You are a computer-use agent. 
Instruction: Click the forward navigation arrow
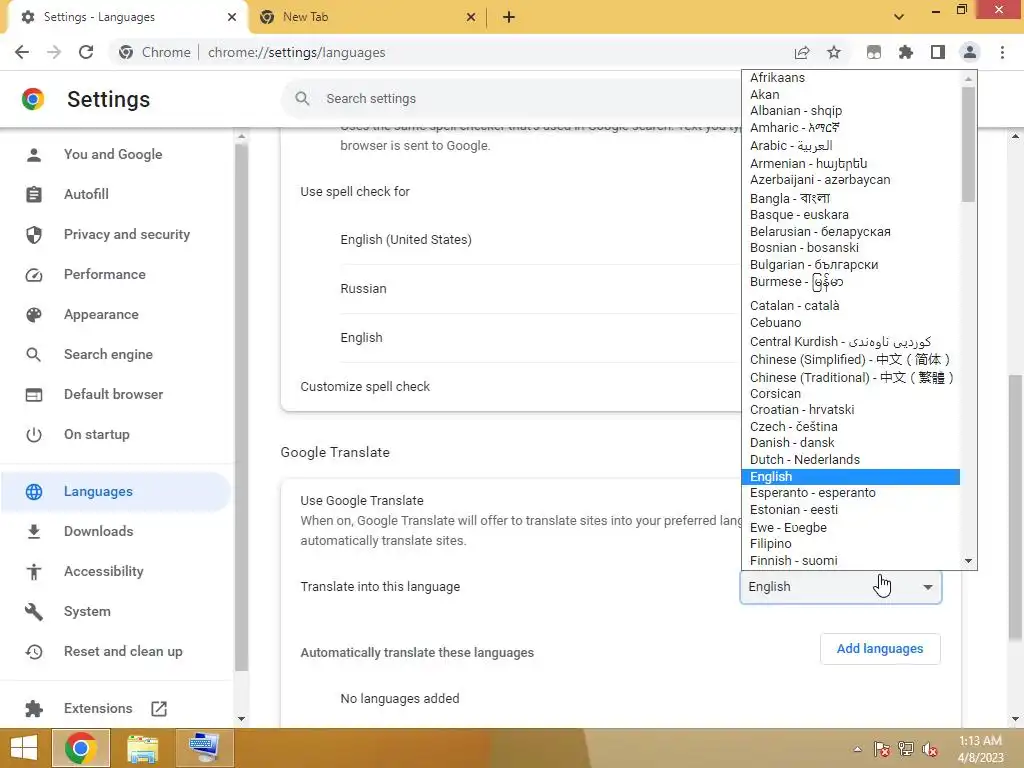point(54,52)
